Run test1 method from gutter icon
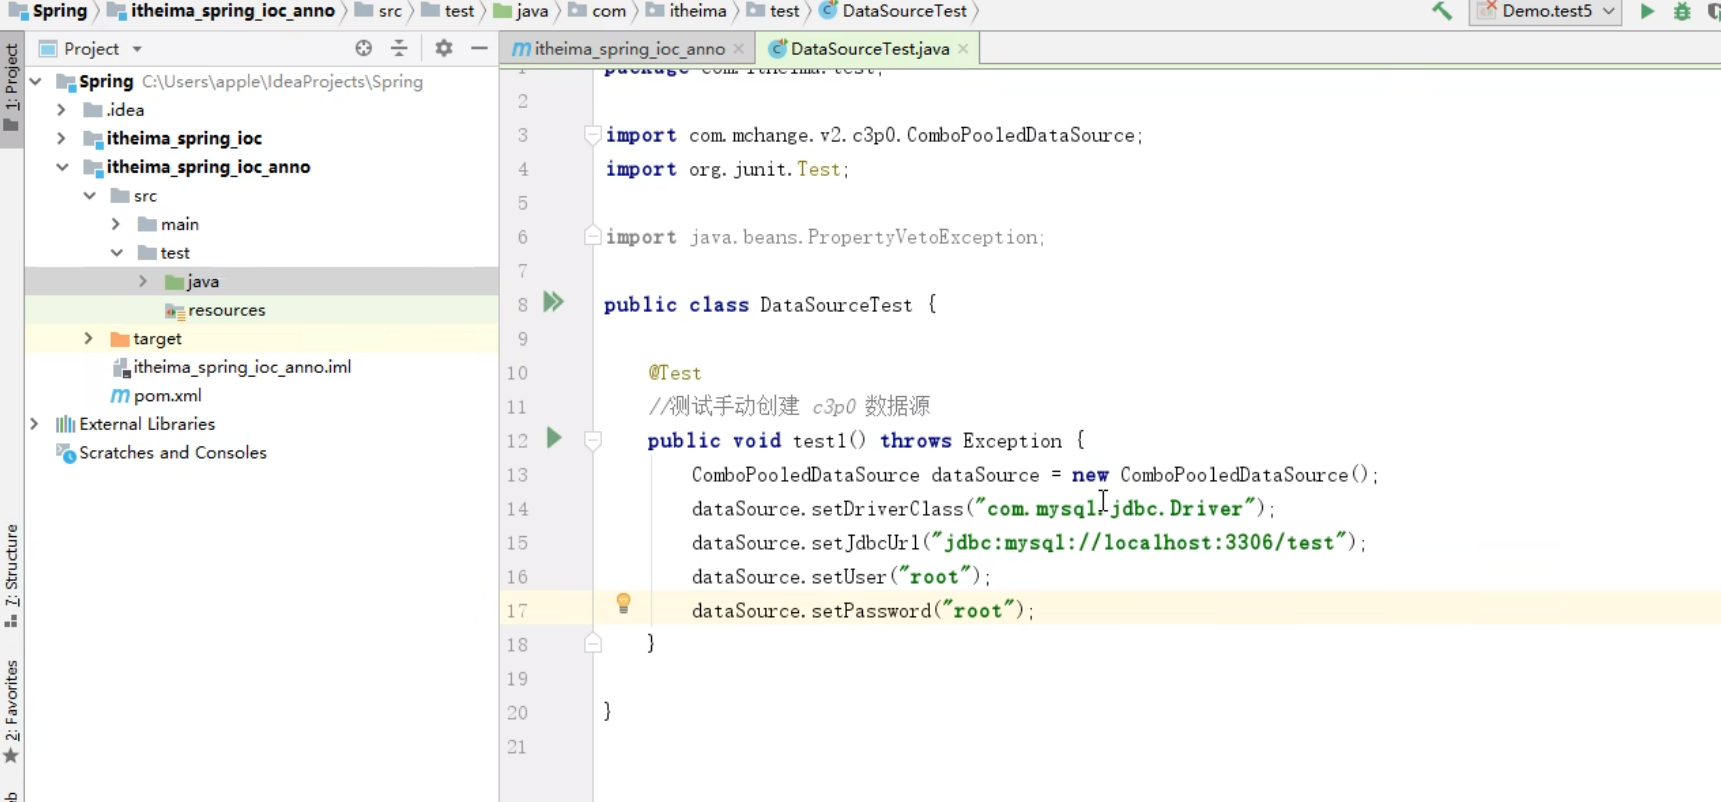Viewport: 1721px width, 802px height. pyautogui.click(x=554, y=438)
